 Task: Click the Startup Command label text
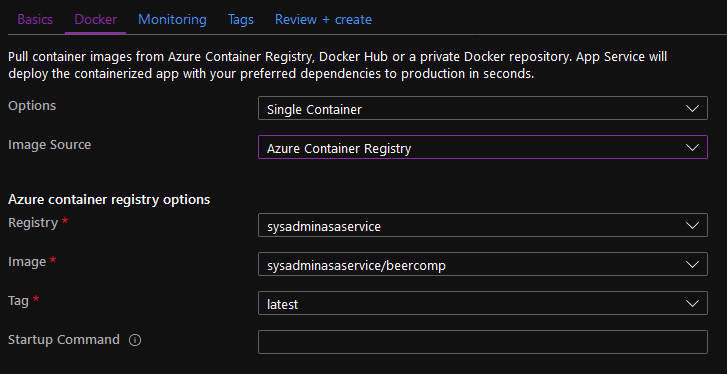click(64, 340)
